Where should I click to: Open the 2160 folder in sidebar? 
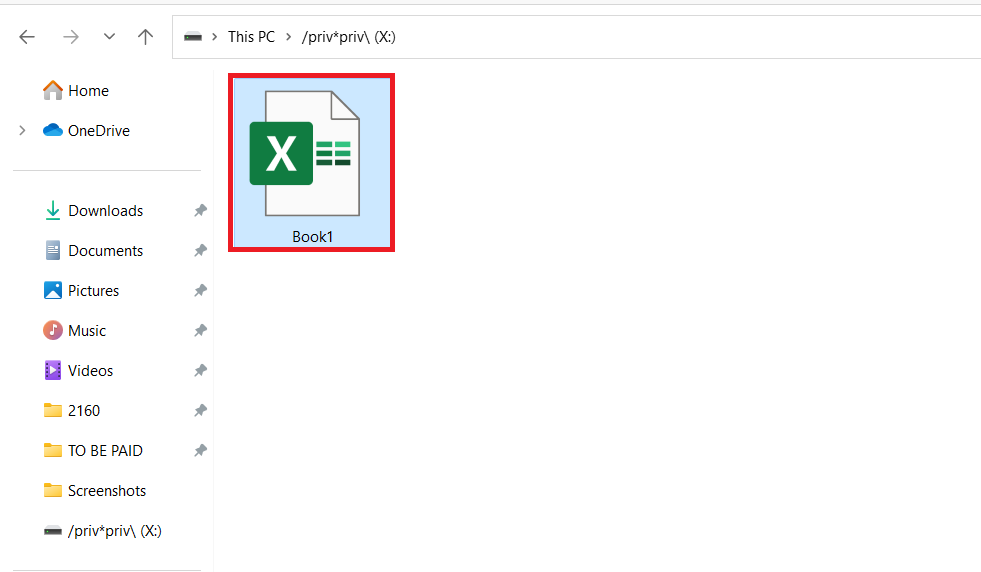tap(84, 411)
